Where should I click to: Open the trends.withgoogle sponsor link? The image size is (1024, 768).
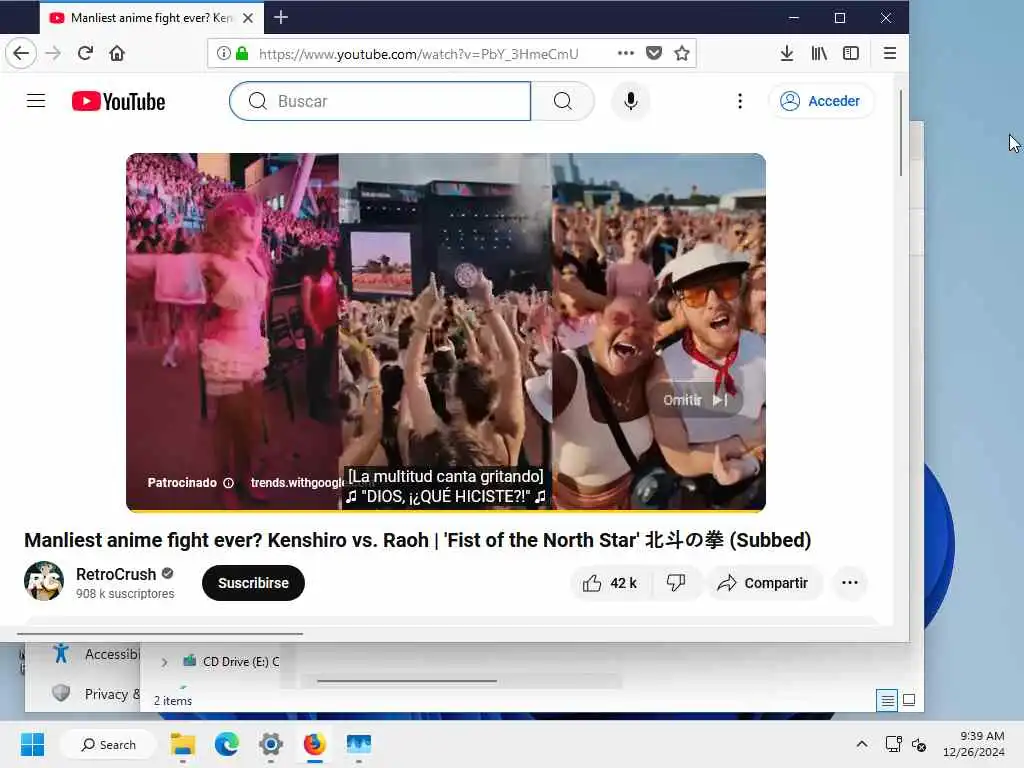297,483
